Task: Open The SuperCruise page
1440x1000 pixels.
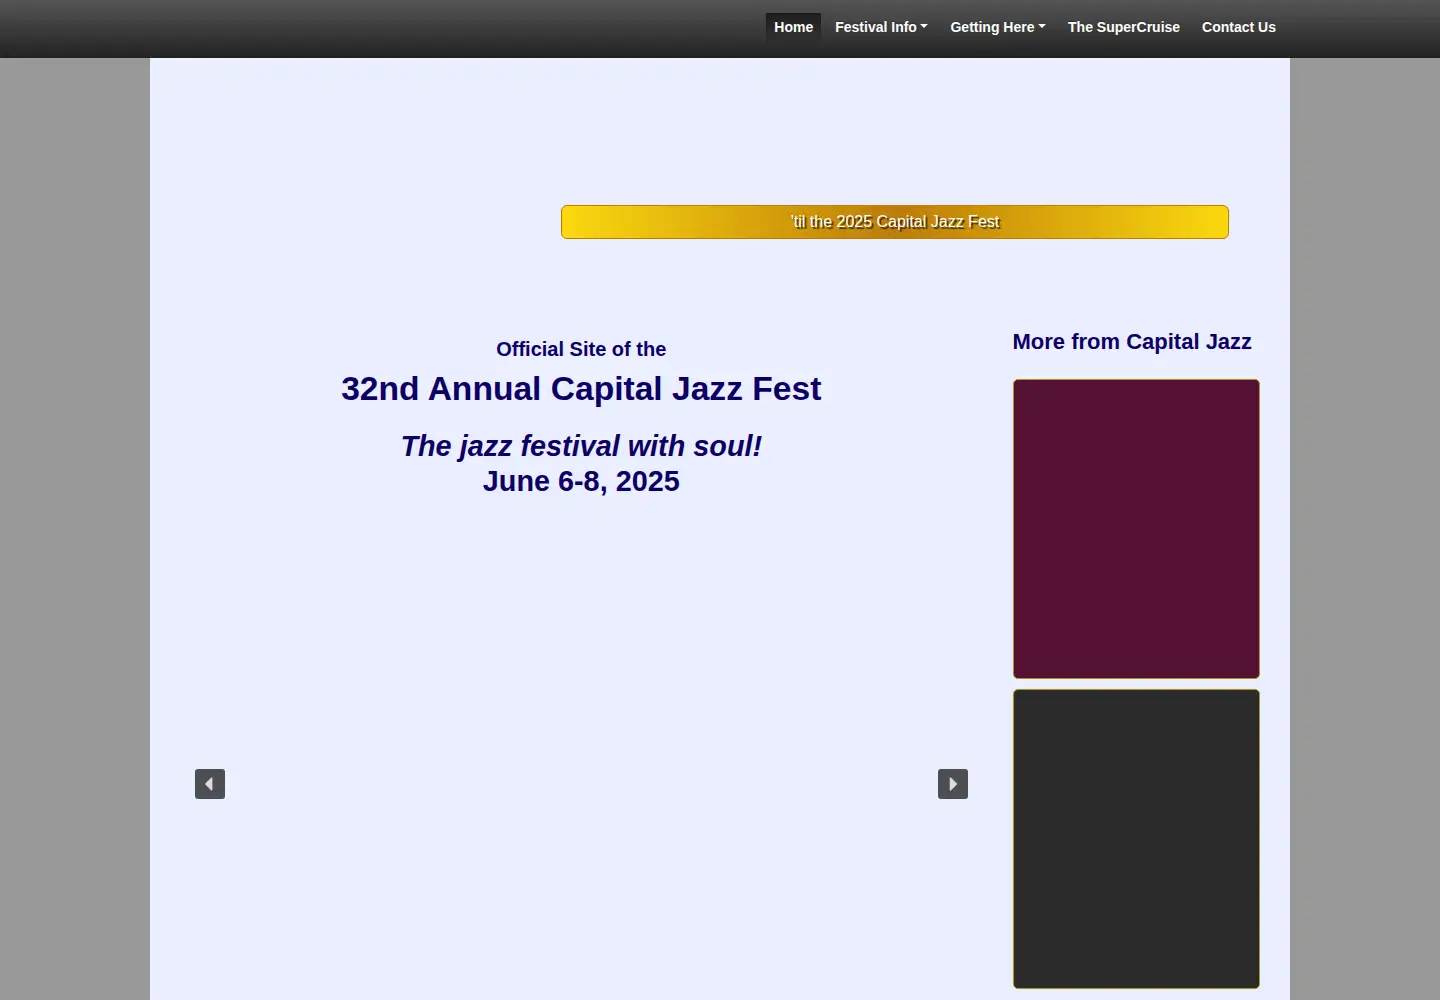Action: (x=1123, y=27)
